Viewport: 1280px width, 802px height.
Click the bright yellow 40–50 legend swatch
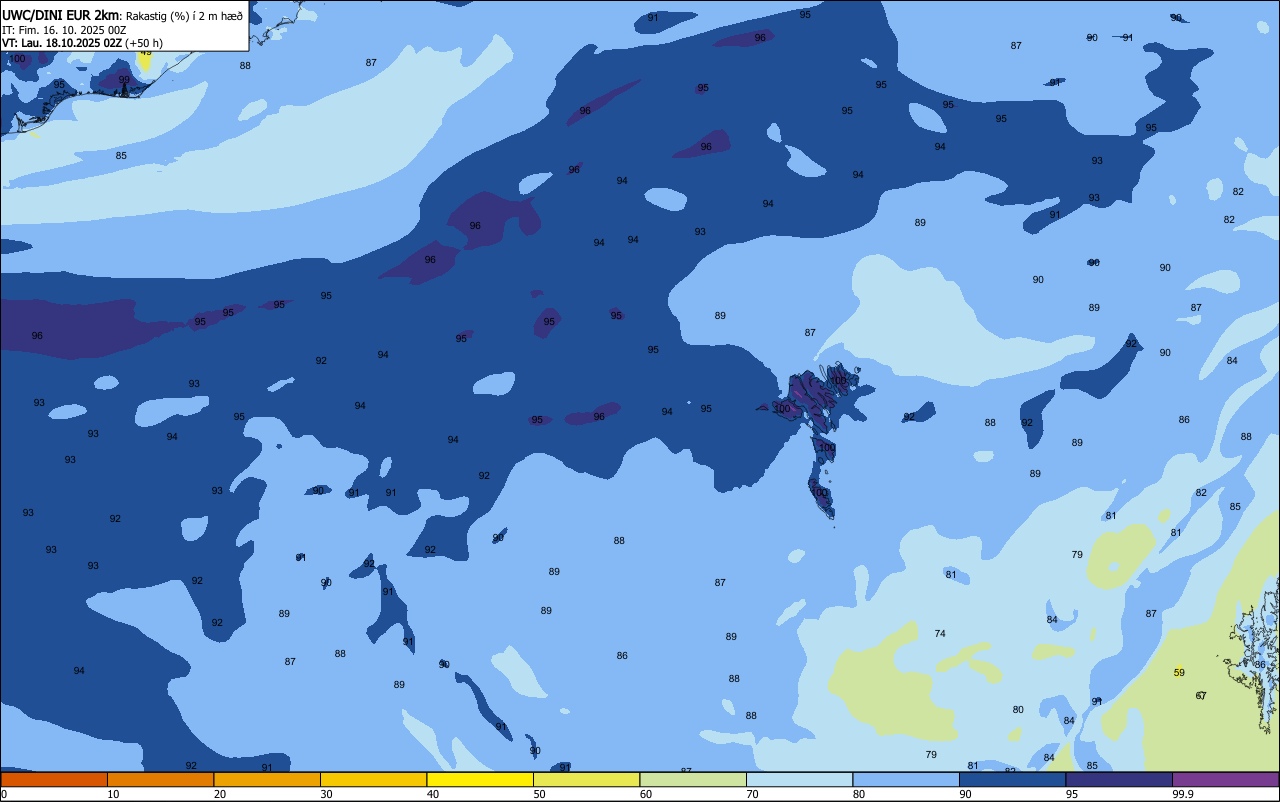pyautogui.click(x=480, y=779)
